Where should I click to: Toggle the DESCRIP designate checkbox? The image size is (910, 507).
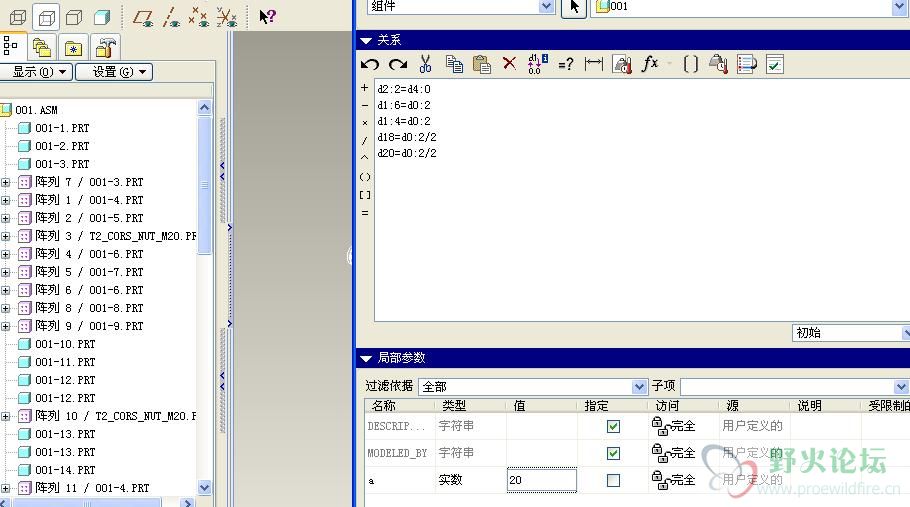click(613, 426)
